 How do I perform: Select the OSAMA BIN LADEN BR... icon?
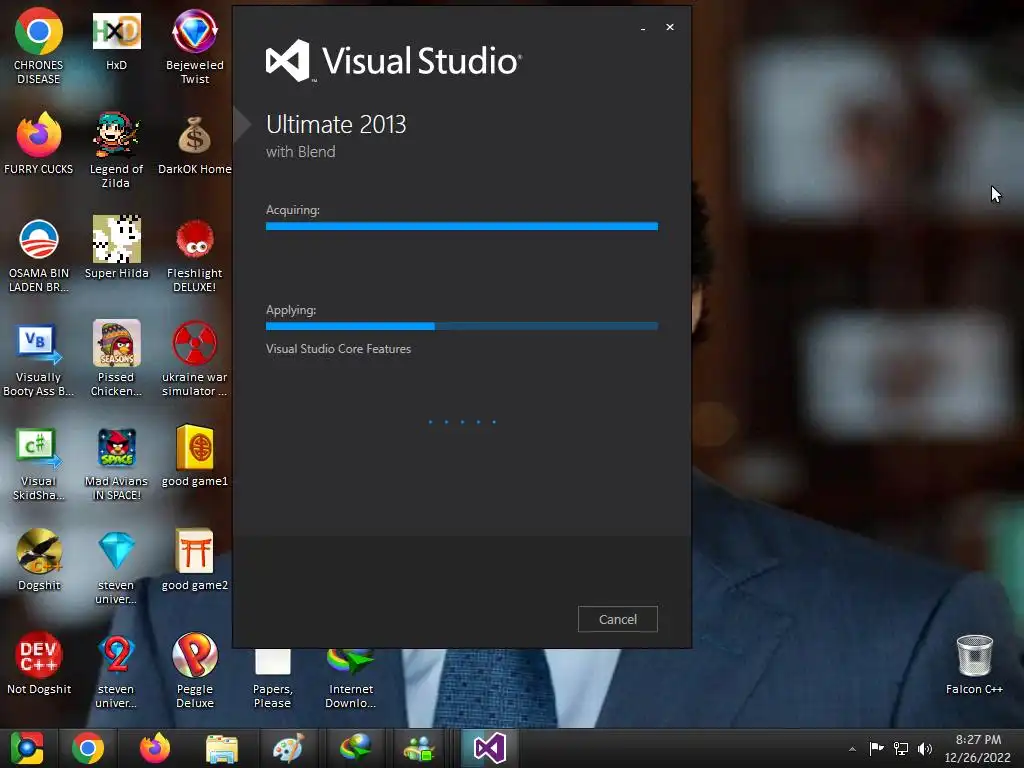(39, 255)
